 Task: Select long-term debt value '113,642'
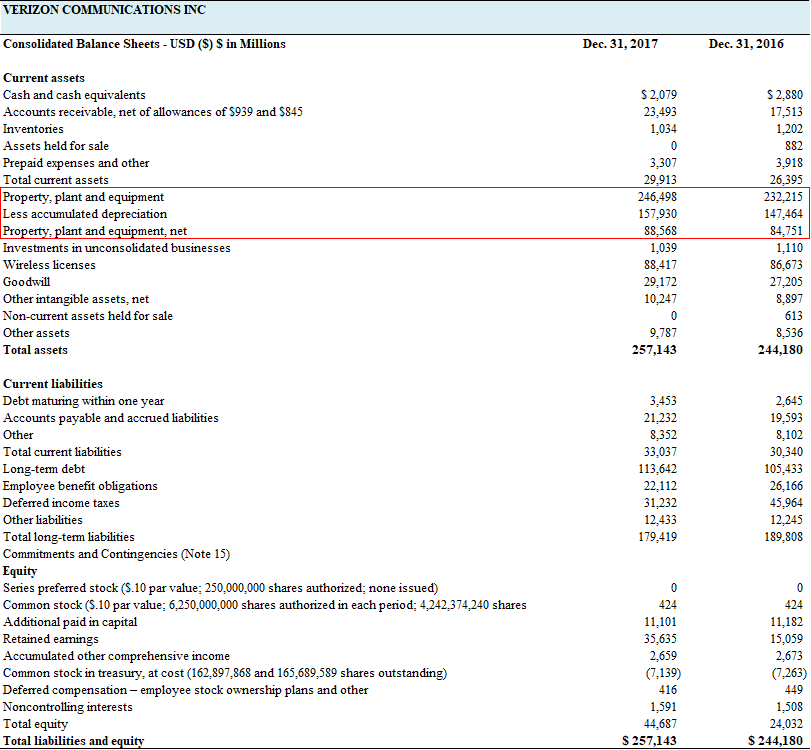[x=657, y=470]
